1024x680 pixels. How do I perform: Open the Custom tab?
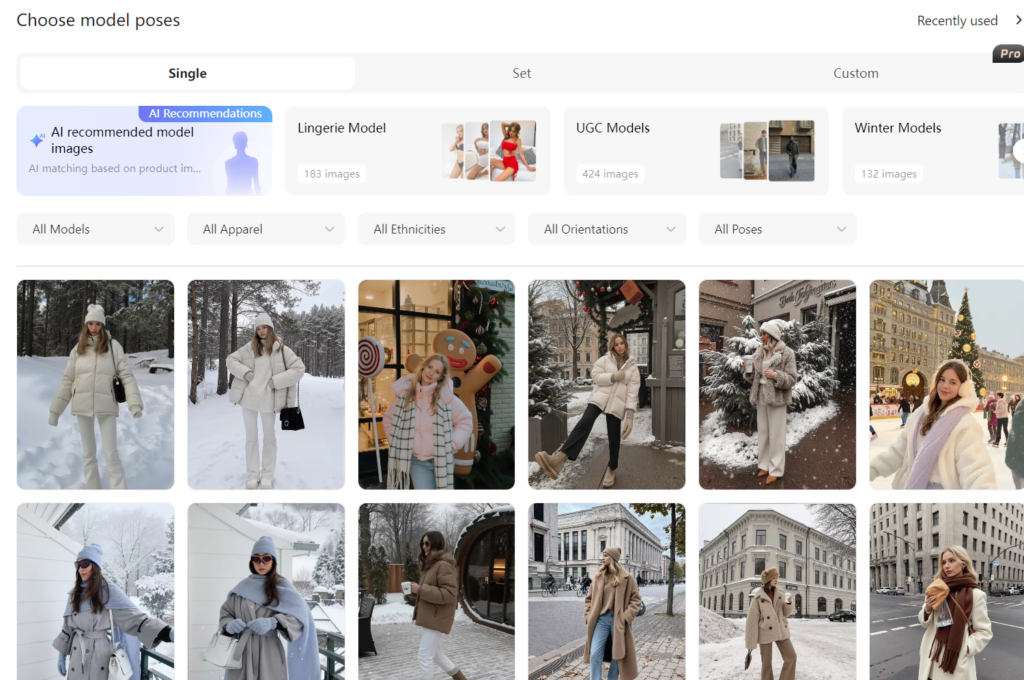[x=856, y=73]
